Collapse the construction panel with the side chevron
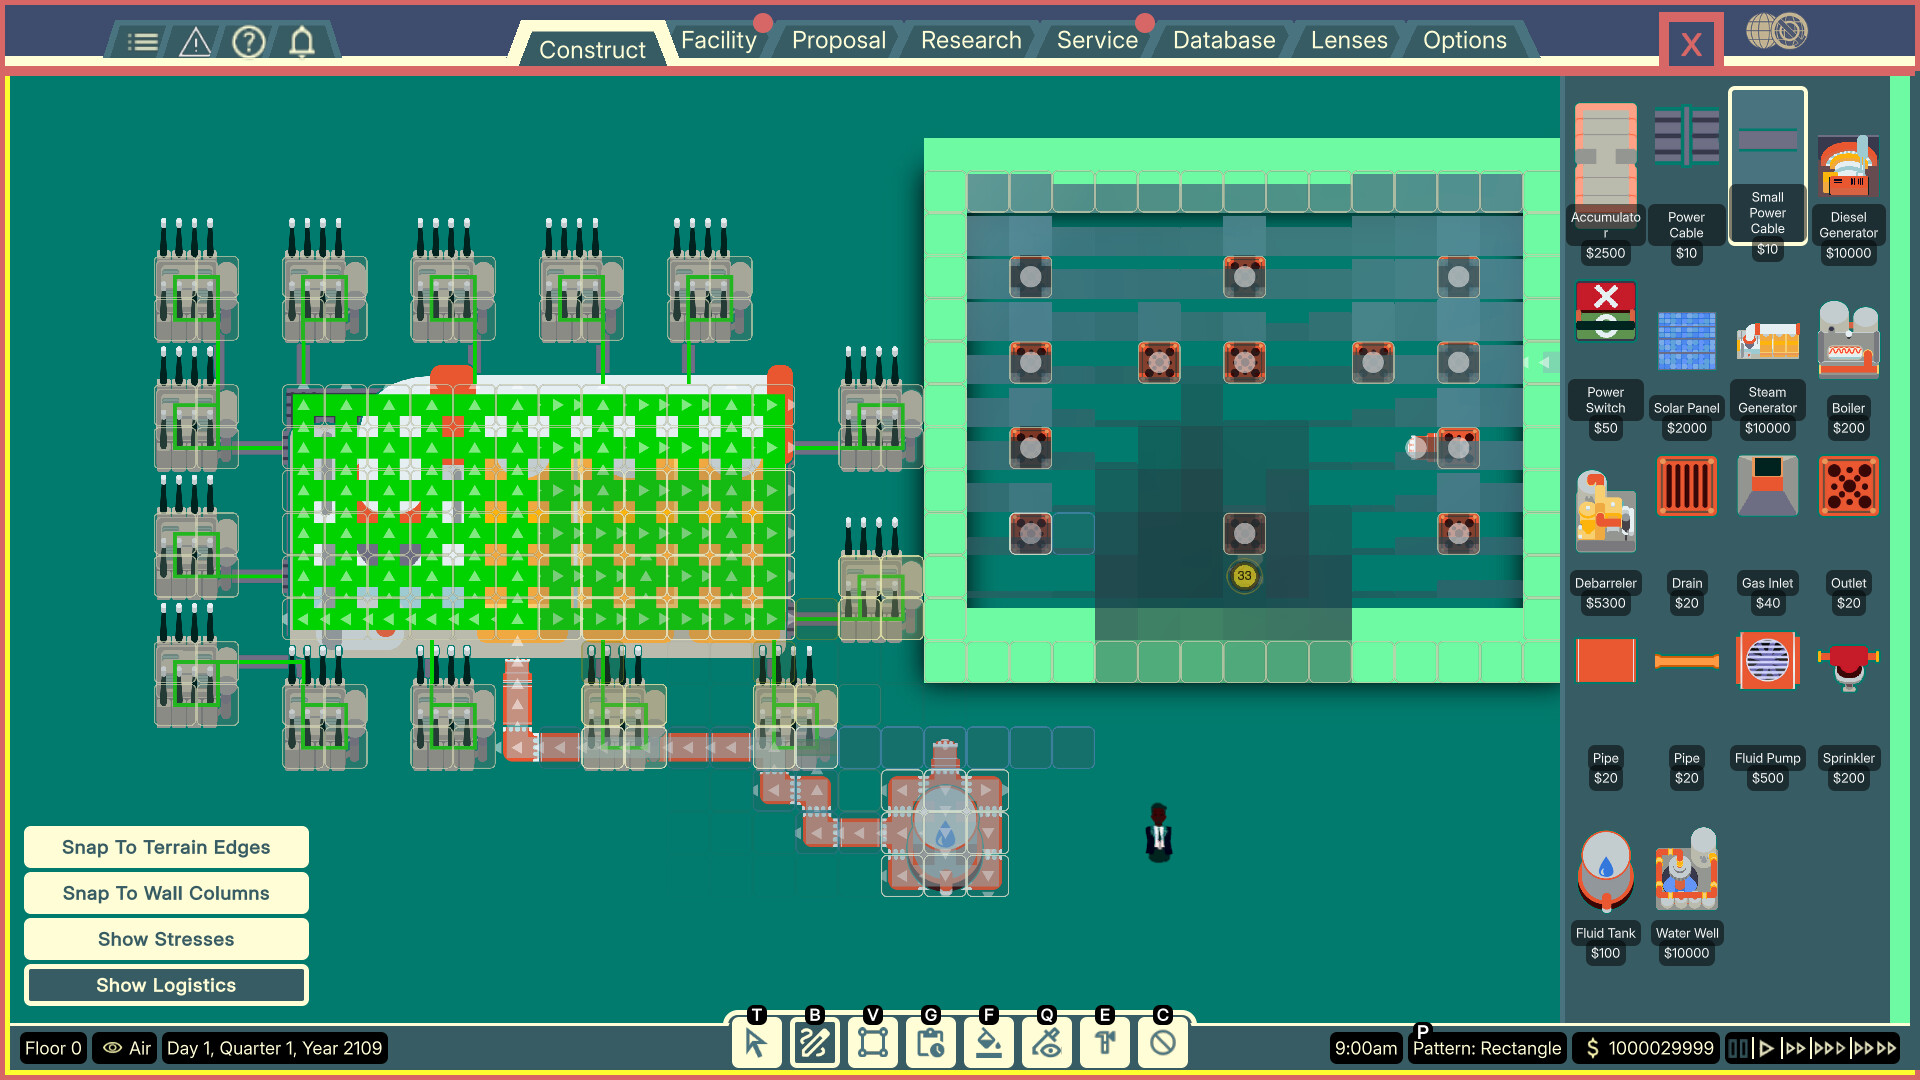 1545,362
